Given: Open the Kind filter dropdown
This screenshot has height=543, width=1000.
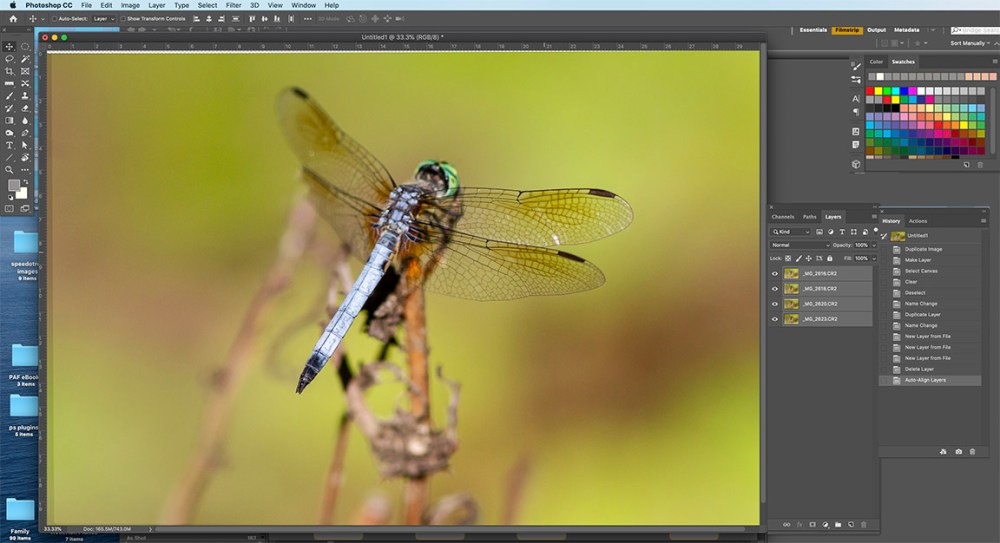Looking at the screenshot, I should 790,232.
